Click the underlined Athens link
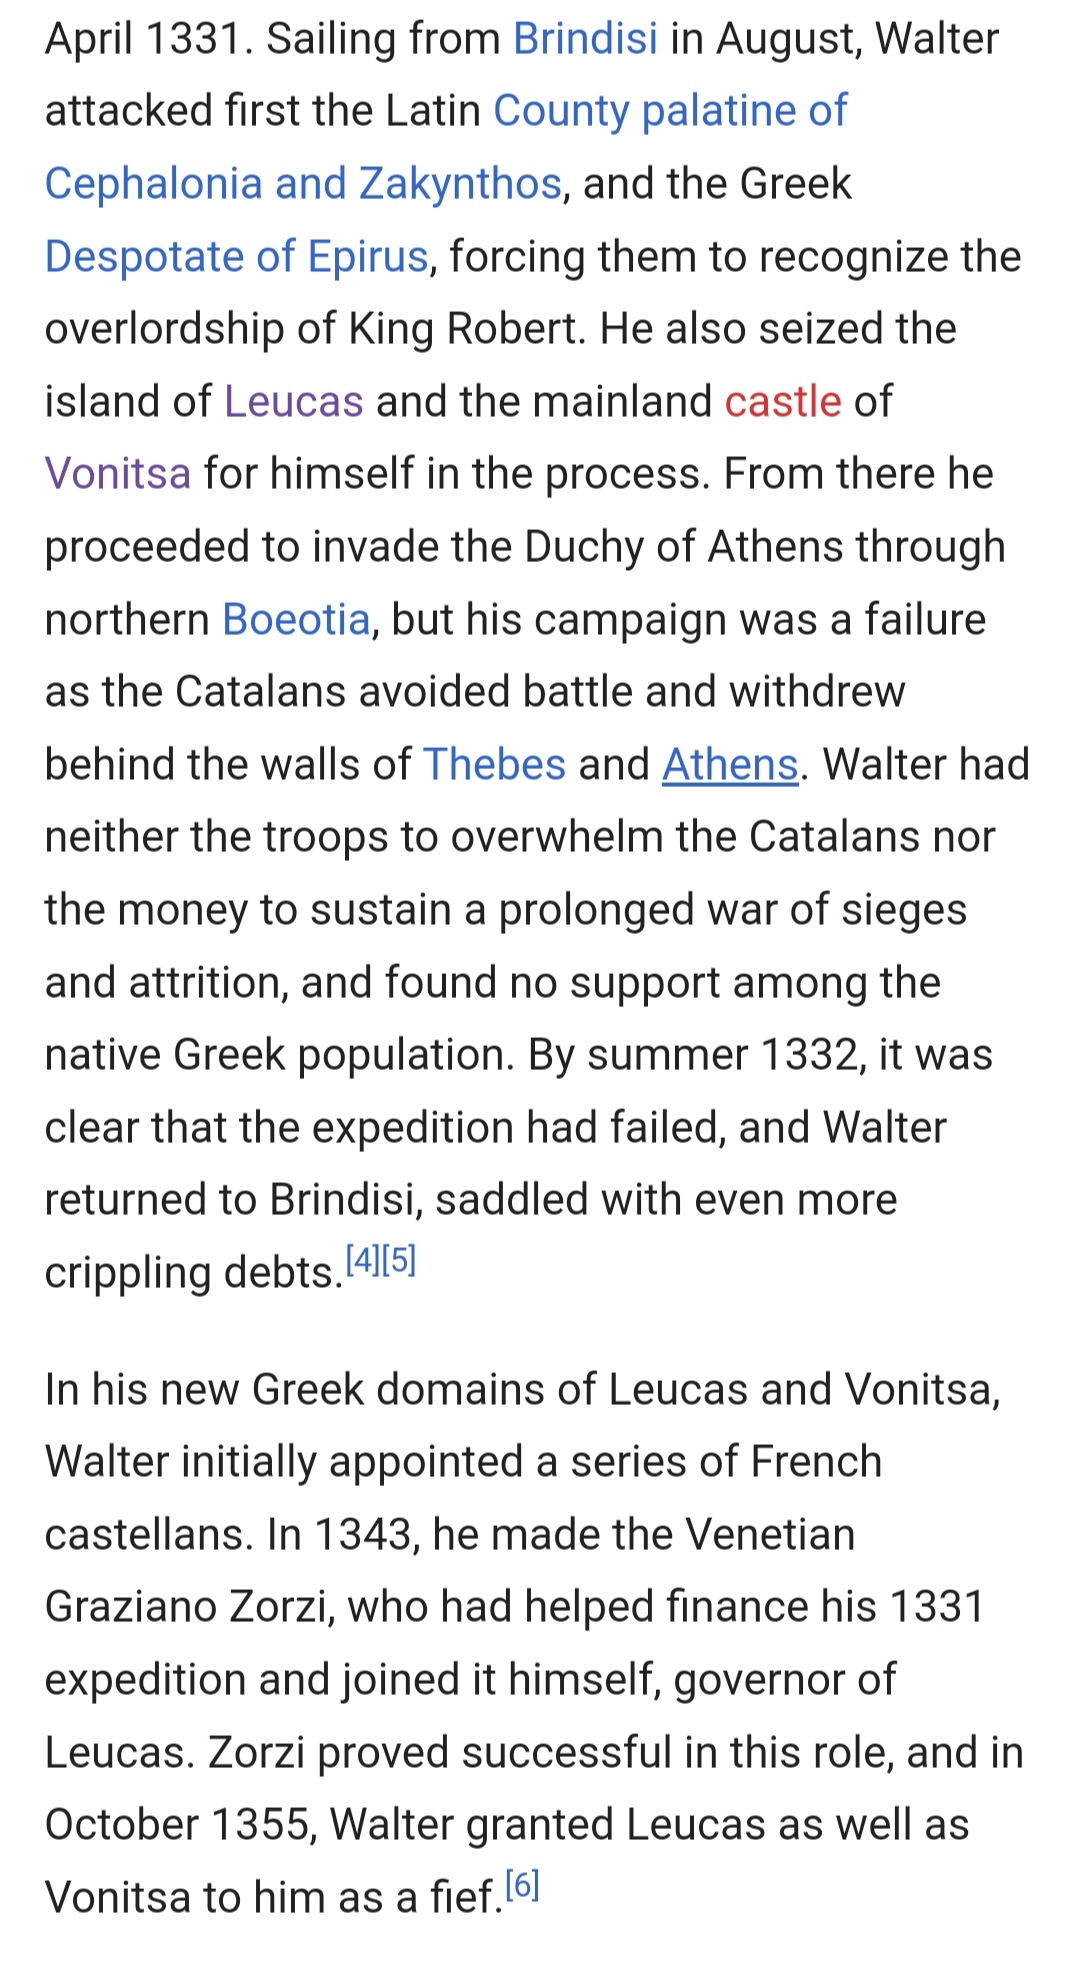This screenshot has height=1973, width=1080. (x=730, y=765)
